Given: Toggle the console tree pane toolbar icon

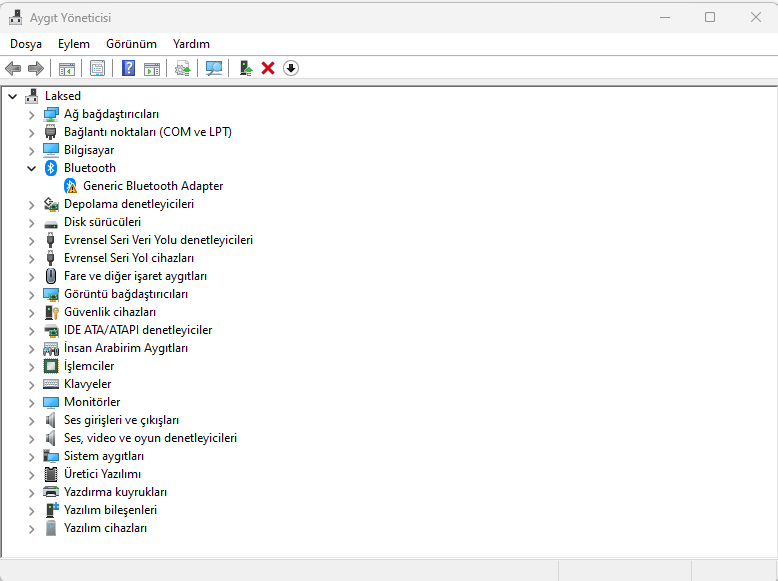Looking at the screenshot, I should [66, 68].
